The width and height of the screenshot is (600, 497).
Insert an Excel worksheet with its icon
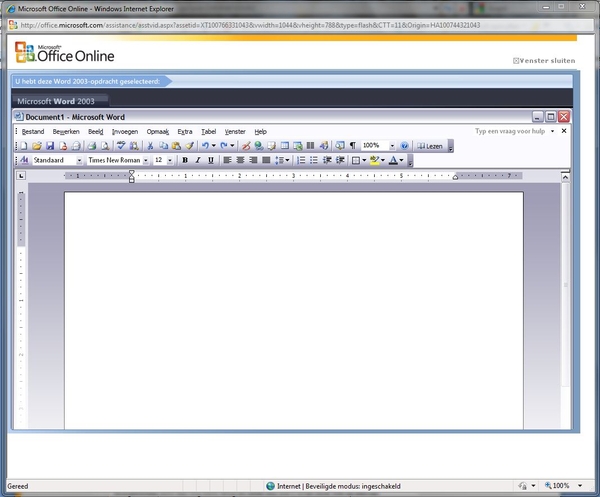pyautogui.click(x=298, y=146)
